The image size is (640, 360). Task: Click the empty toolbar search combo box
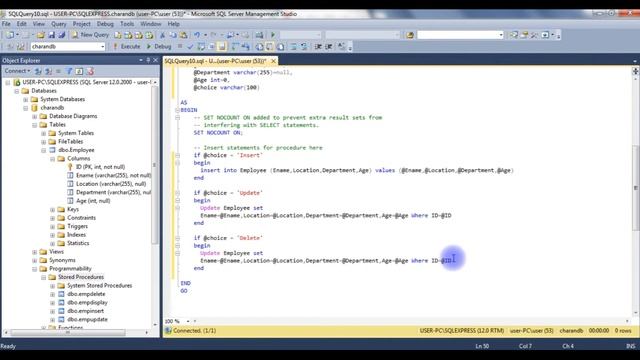click(x=460, y=35)
